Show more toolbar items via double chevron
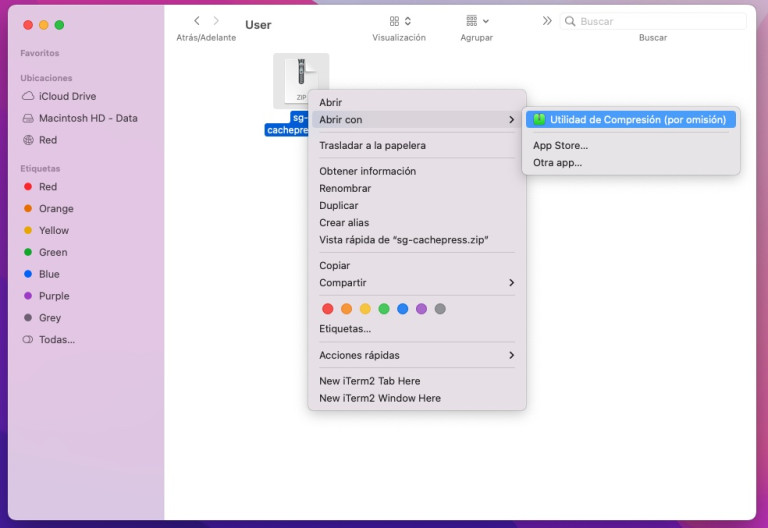 point(547,21)
